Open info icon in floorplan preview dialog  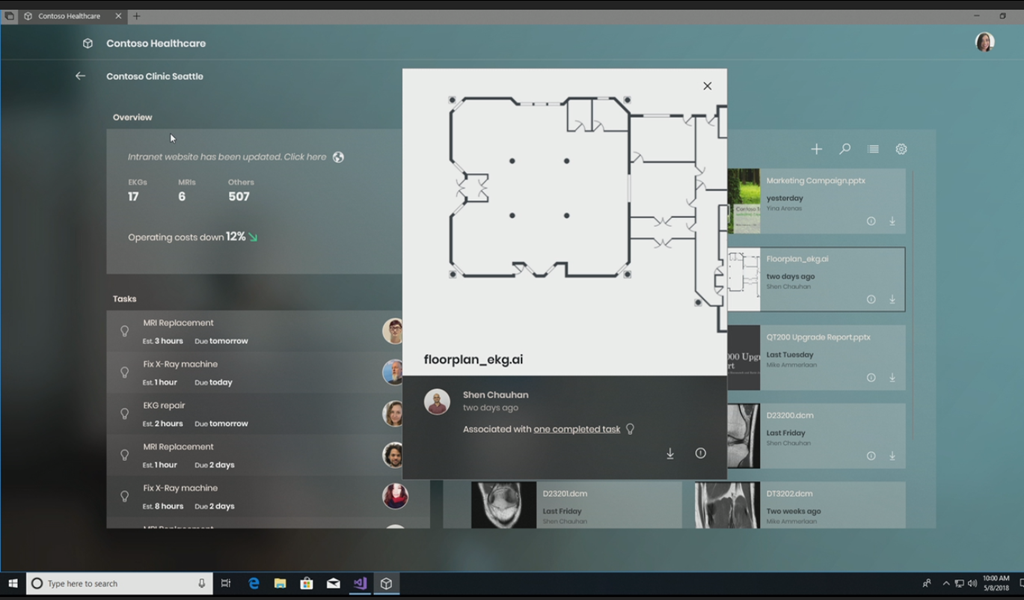[700, 453]
